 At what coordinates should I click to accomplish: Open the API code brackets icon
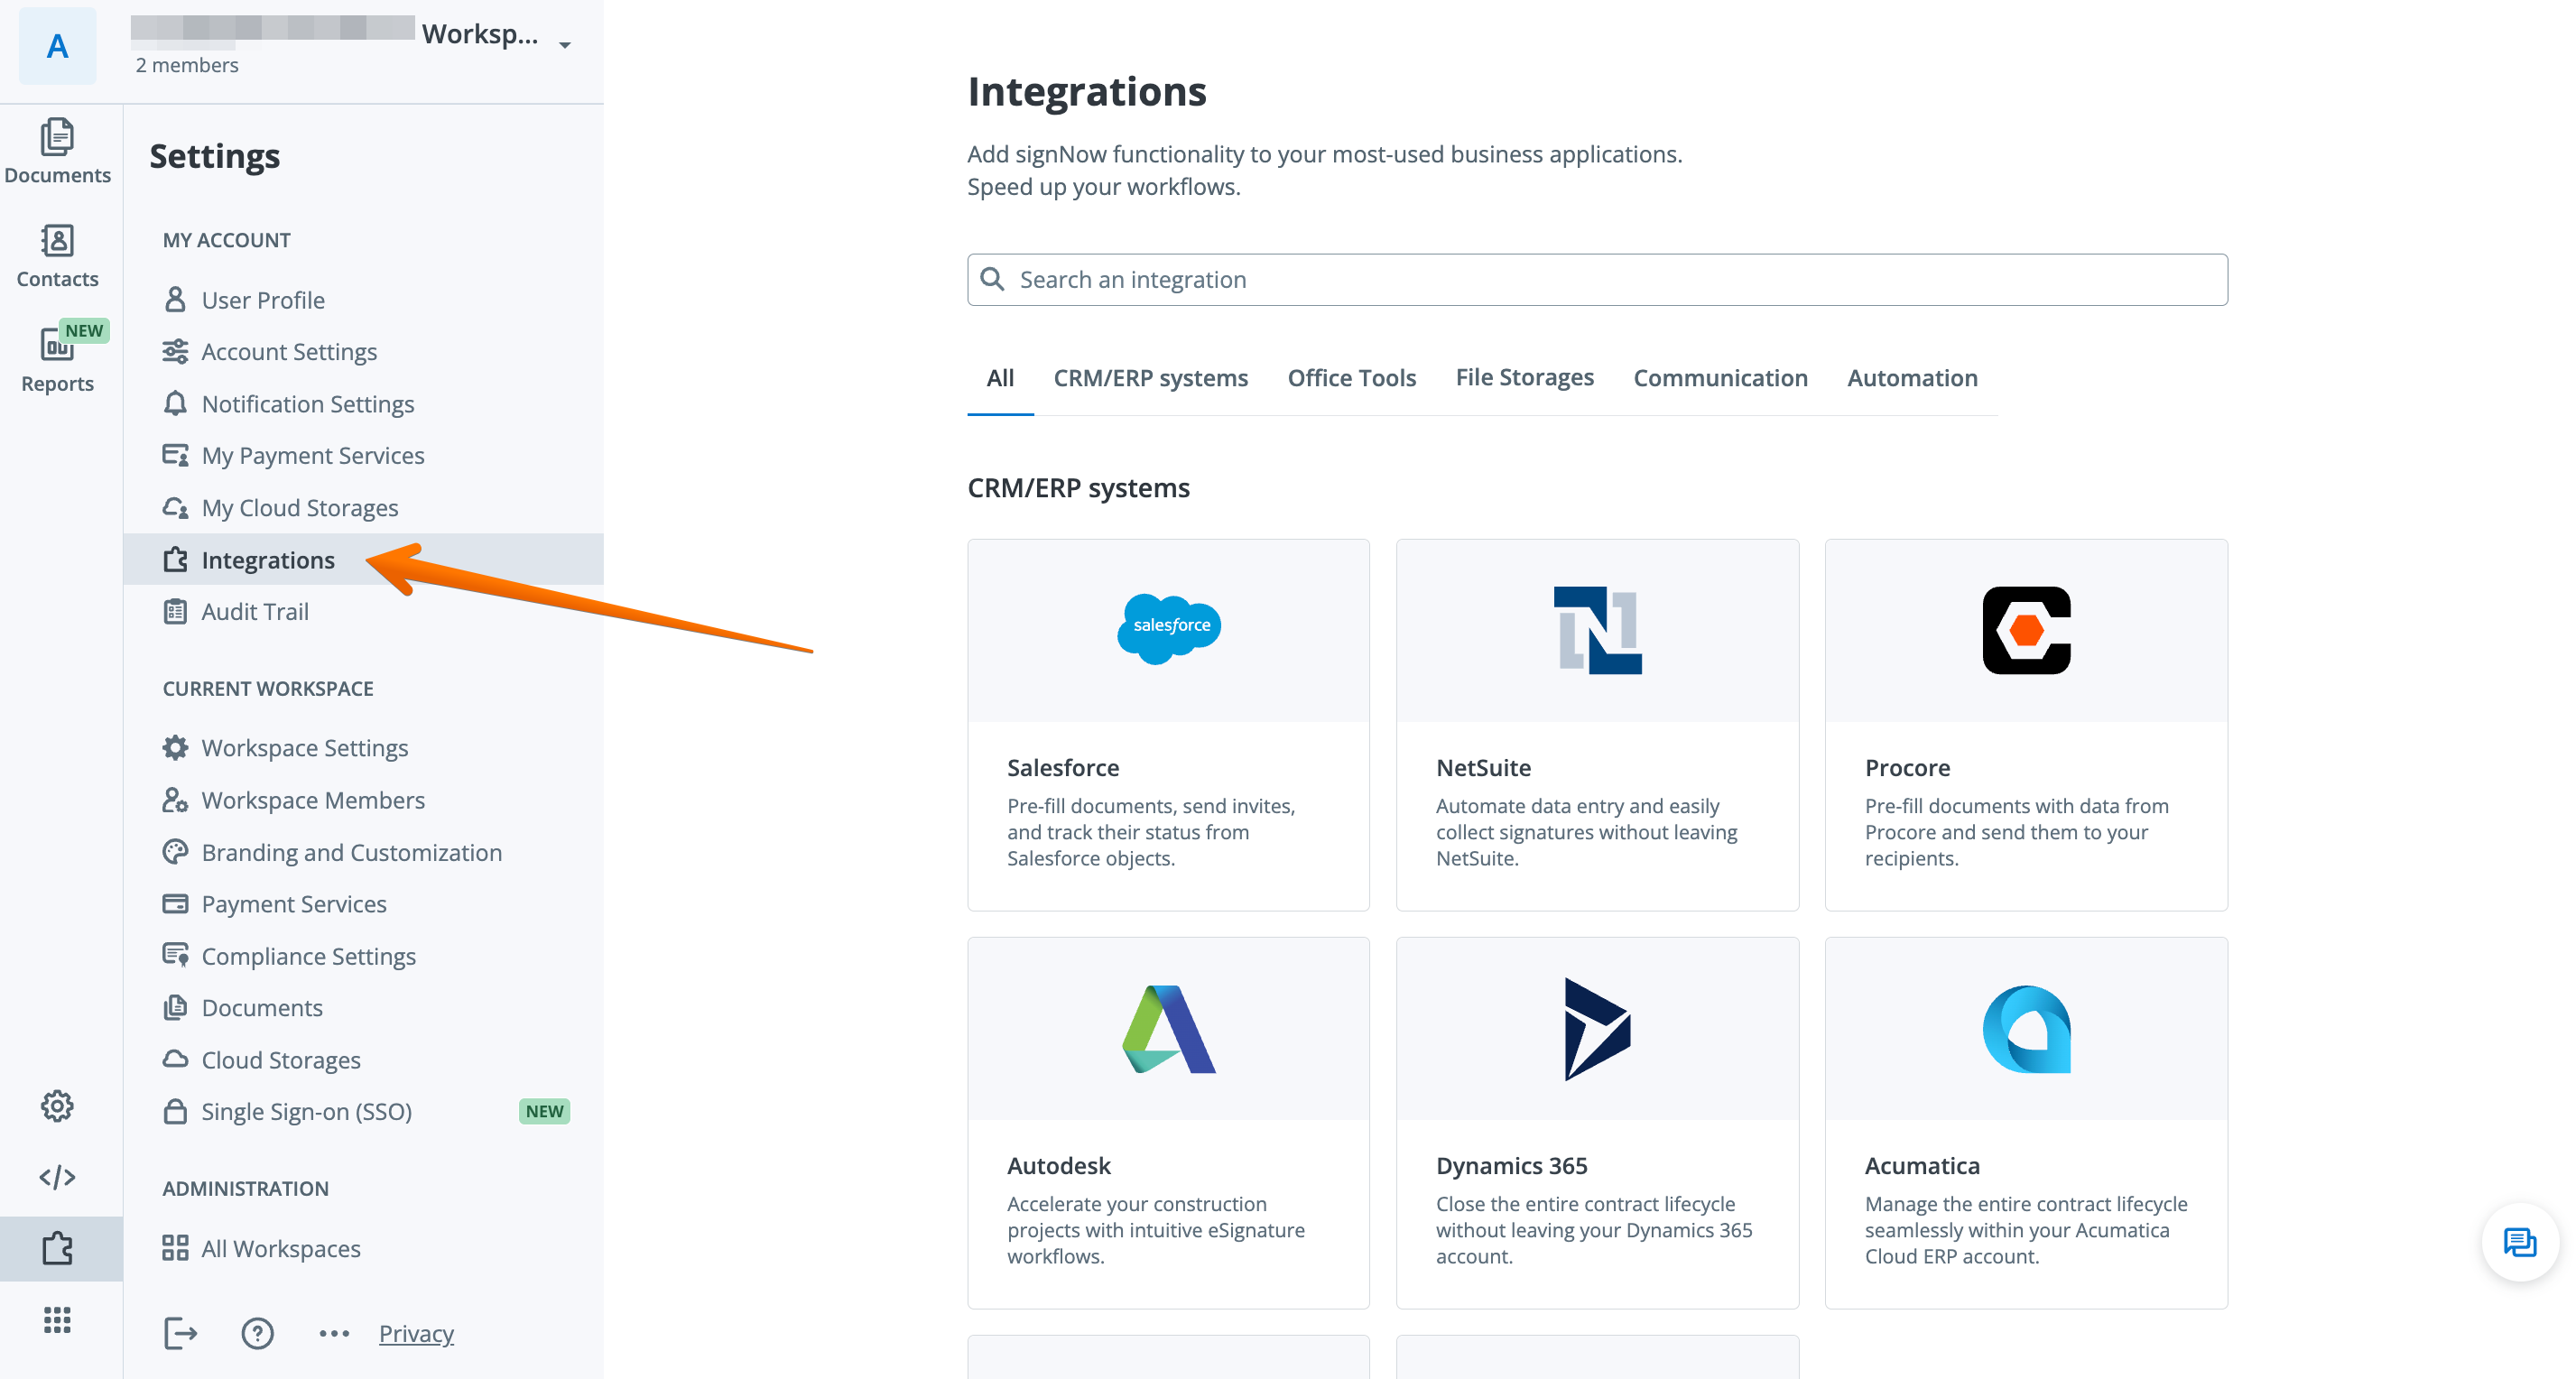tap(57, 1176)
